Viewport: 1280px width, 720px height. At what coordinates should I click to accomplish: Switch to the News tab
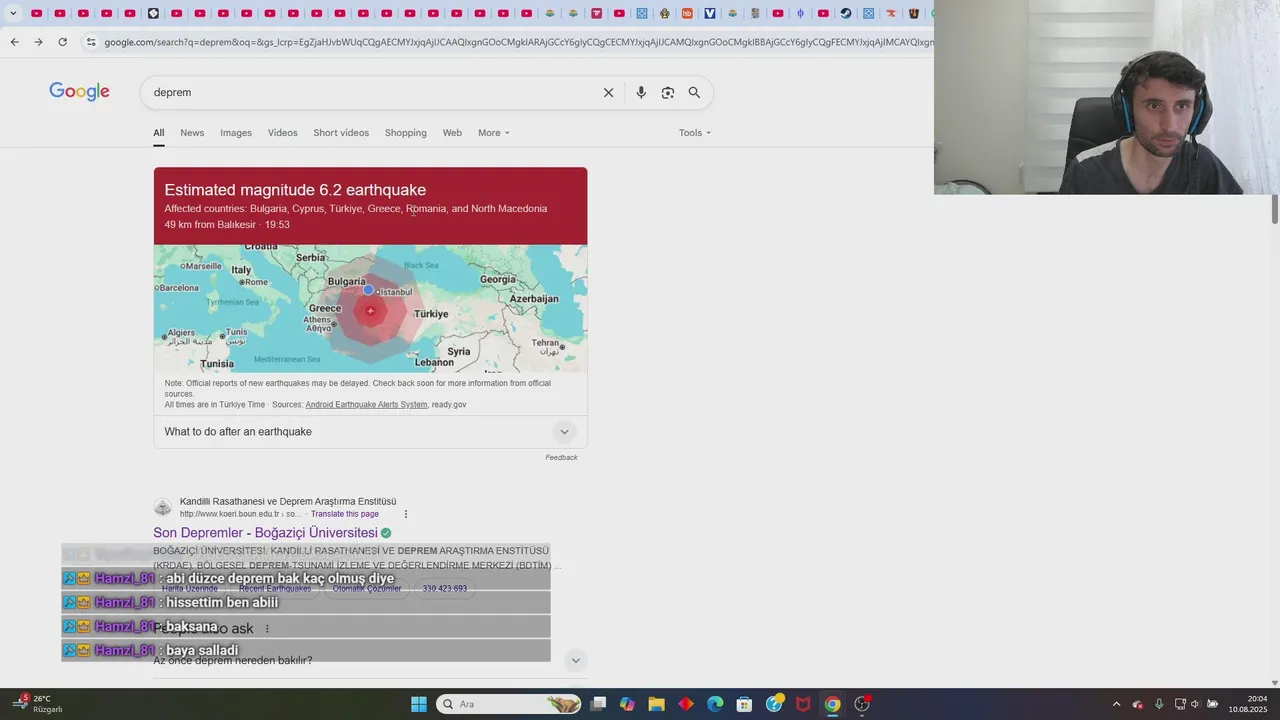pyautogui.click(x=192, y=133)
